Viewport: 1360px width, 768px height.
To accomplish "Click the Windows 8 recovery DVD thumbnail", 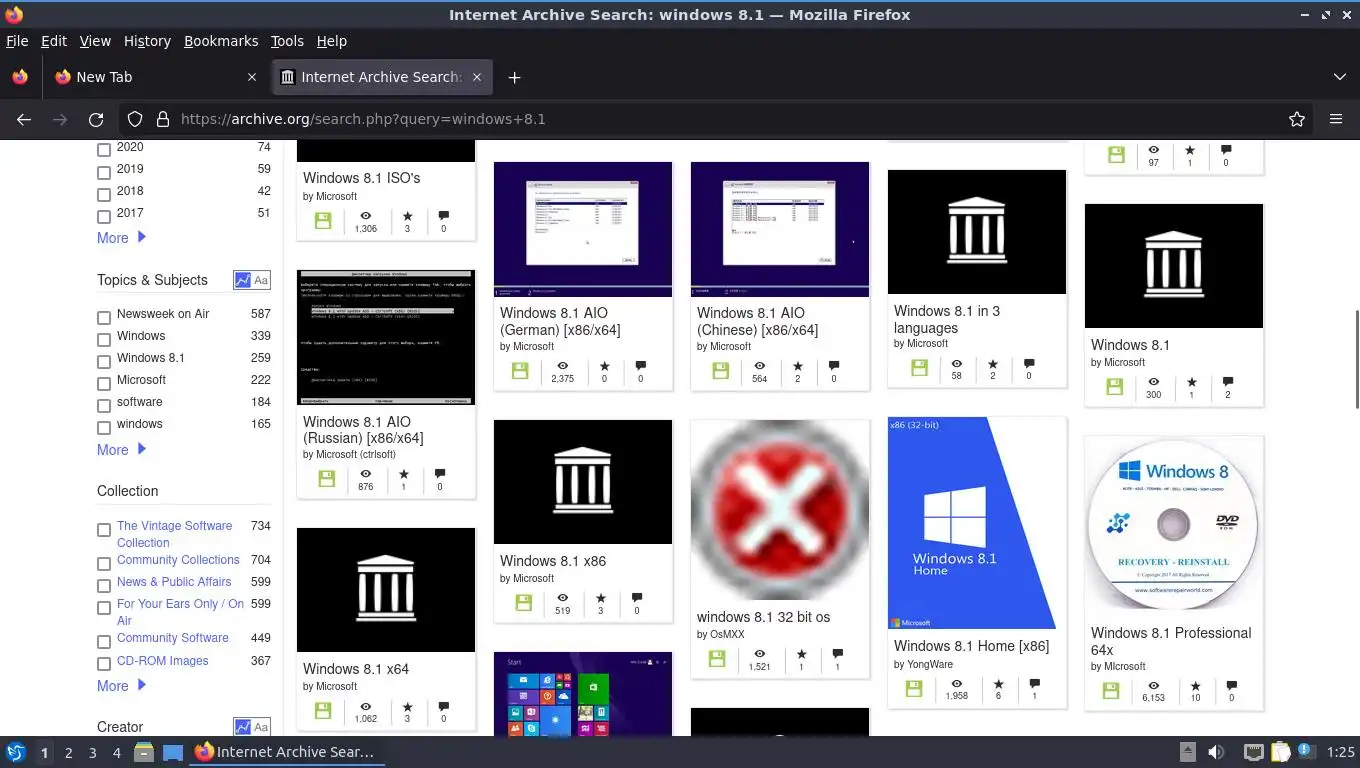I will click(1174, 524).
